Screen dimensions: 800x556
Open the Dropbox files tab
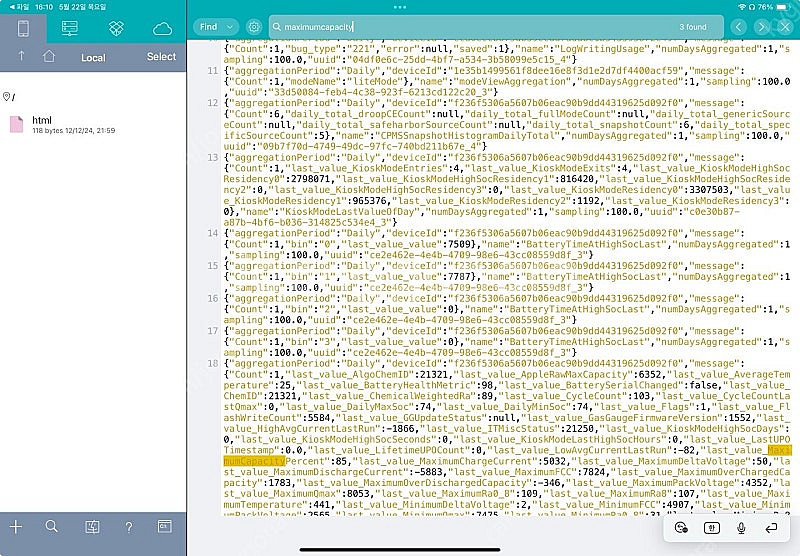[x=116, y=29]
